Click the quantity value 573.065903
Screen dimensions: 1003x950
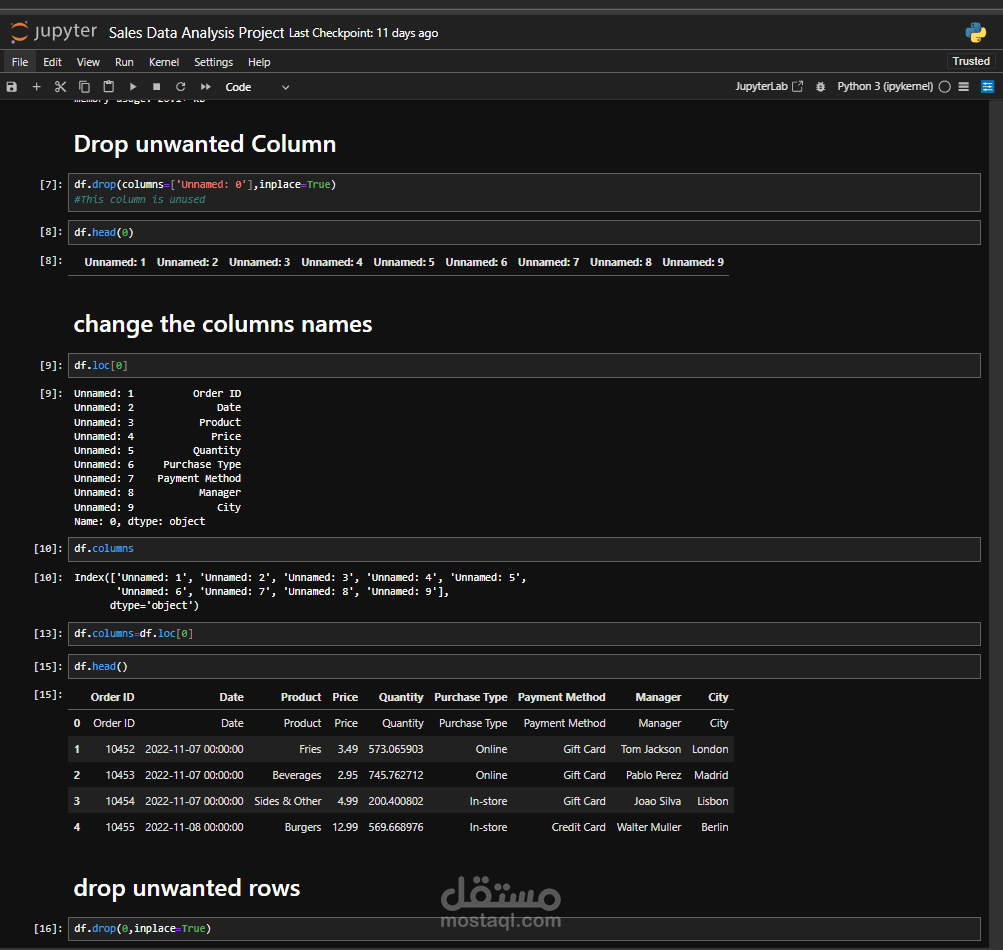(x=395, y=749)
